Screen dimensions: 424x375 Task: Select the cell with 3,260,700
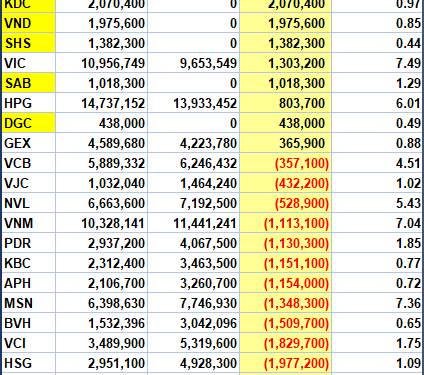click(194, 283)
